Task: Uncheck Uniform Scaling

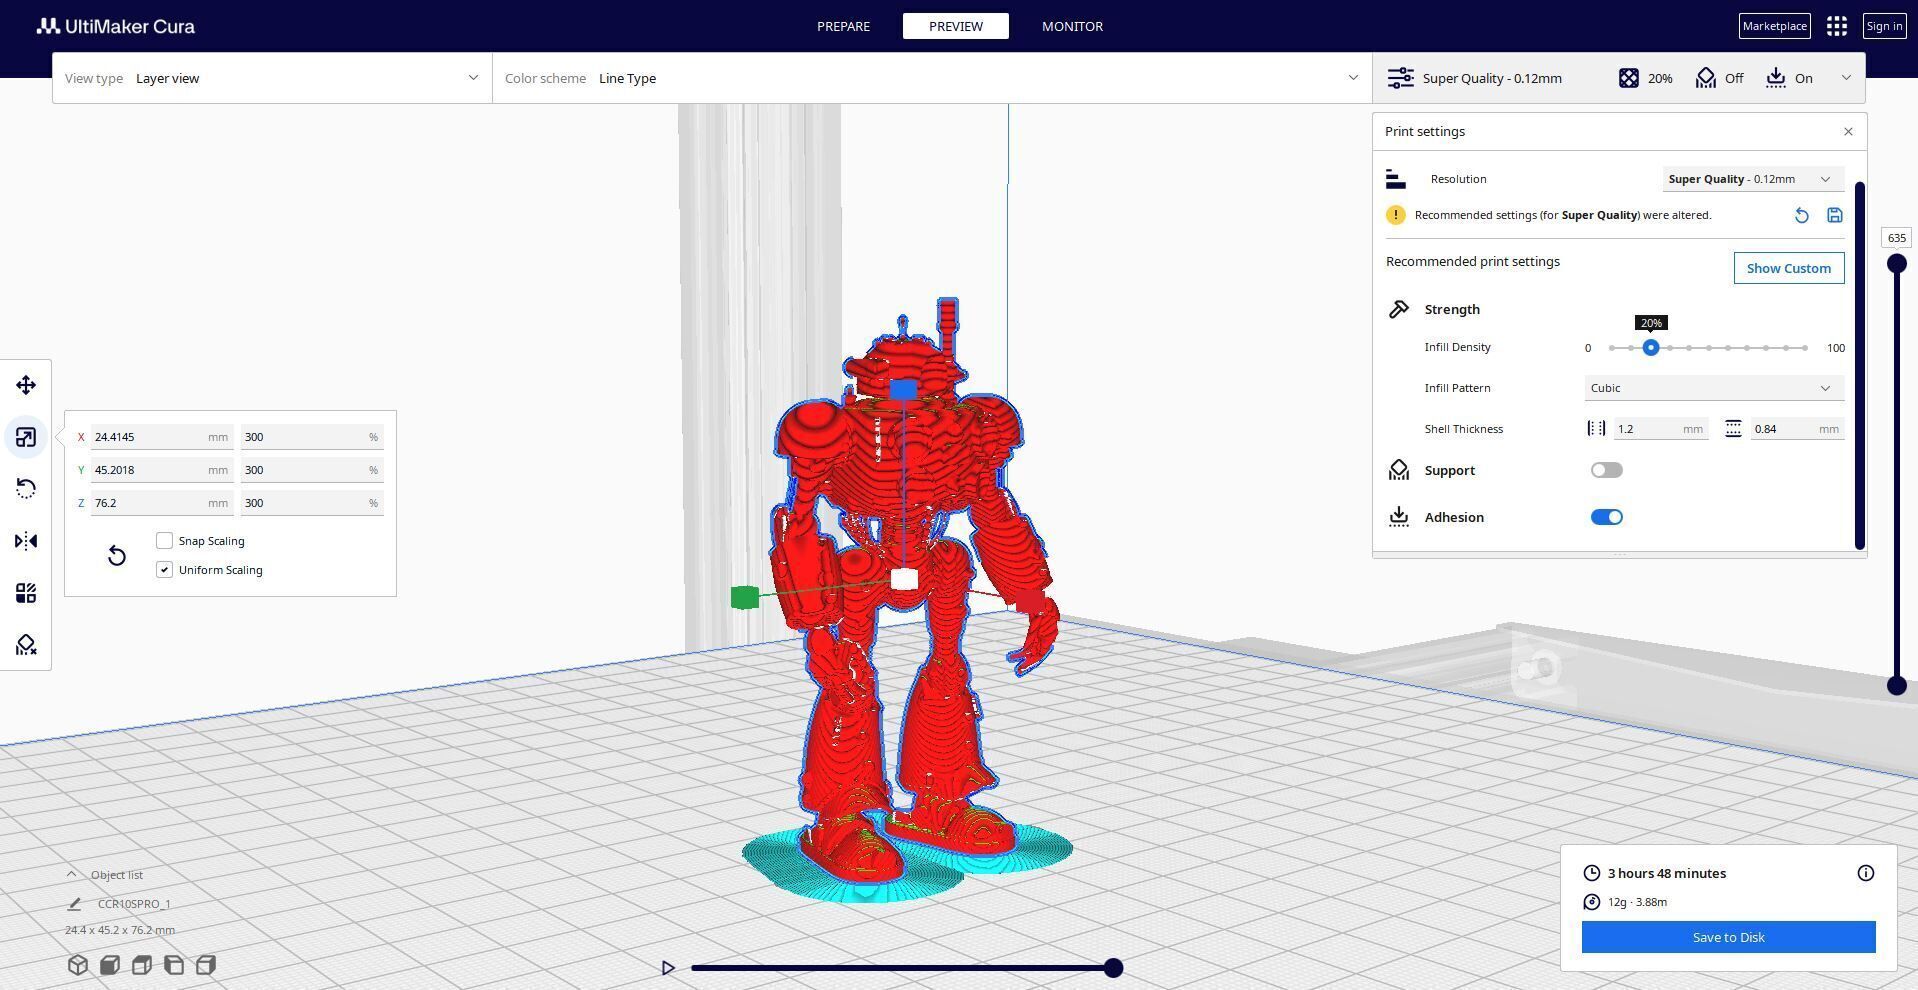Action: 164,570
